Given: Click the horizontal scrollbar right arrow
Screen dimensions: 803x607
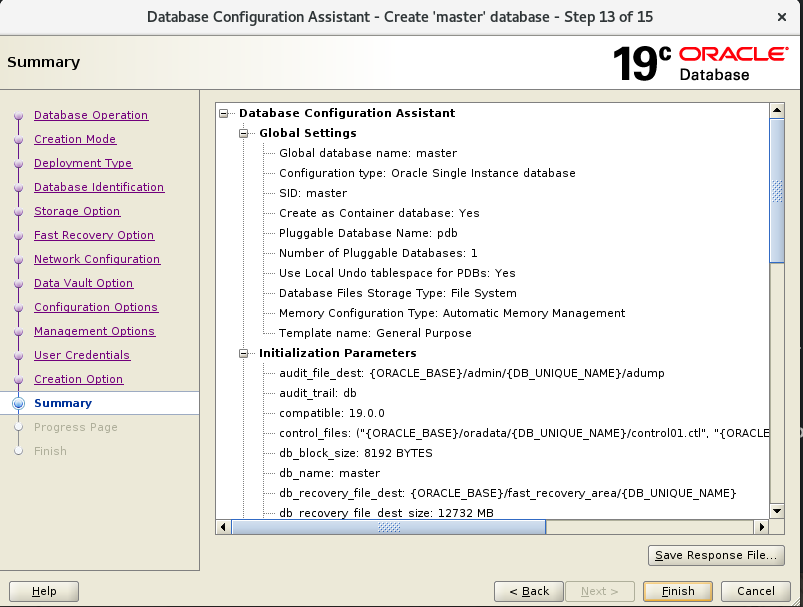Looking at the screenshot, I should pos(762,527).
